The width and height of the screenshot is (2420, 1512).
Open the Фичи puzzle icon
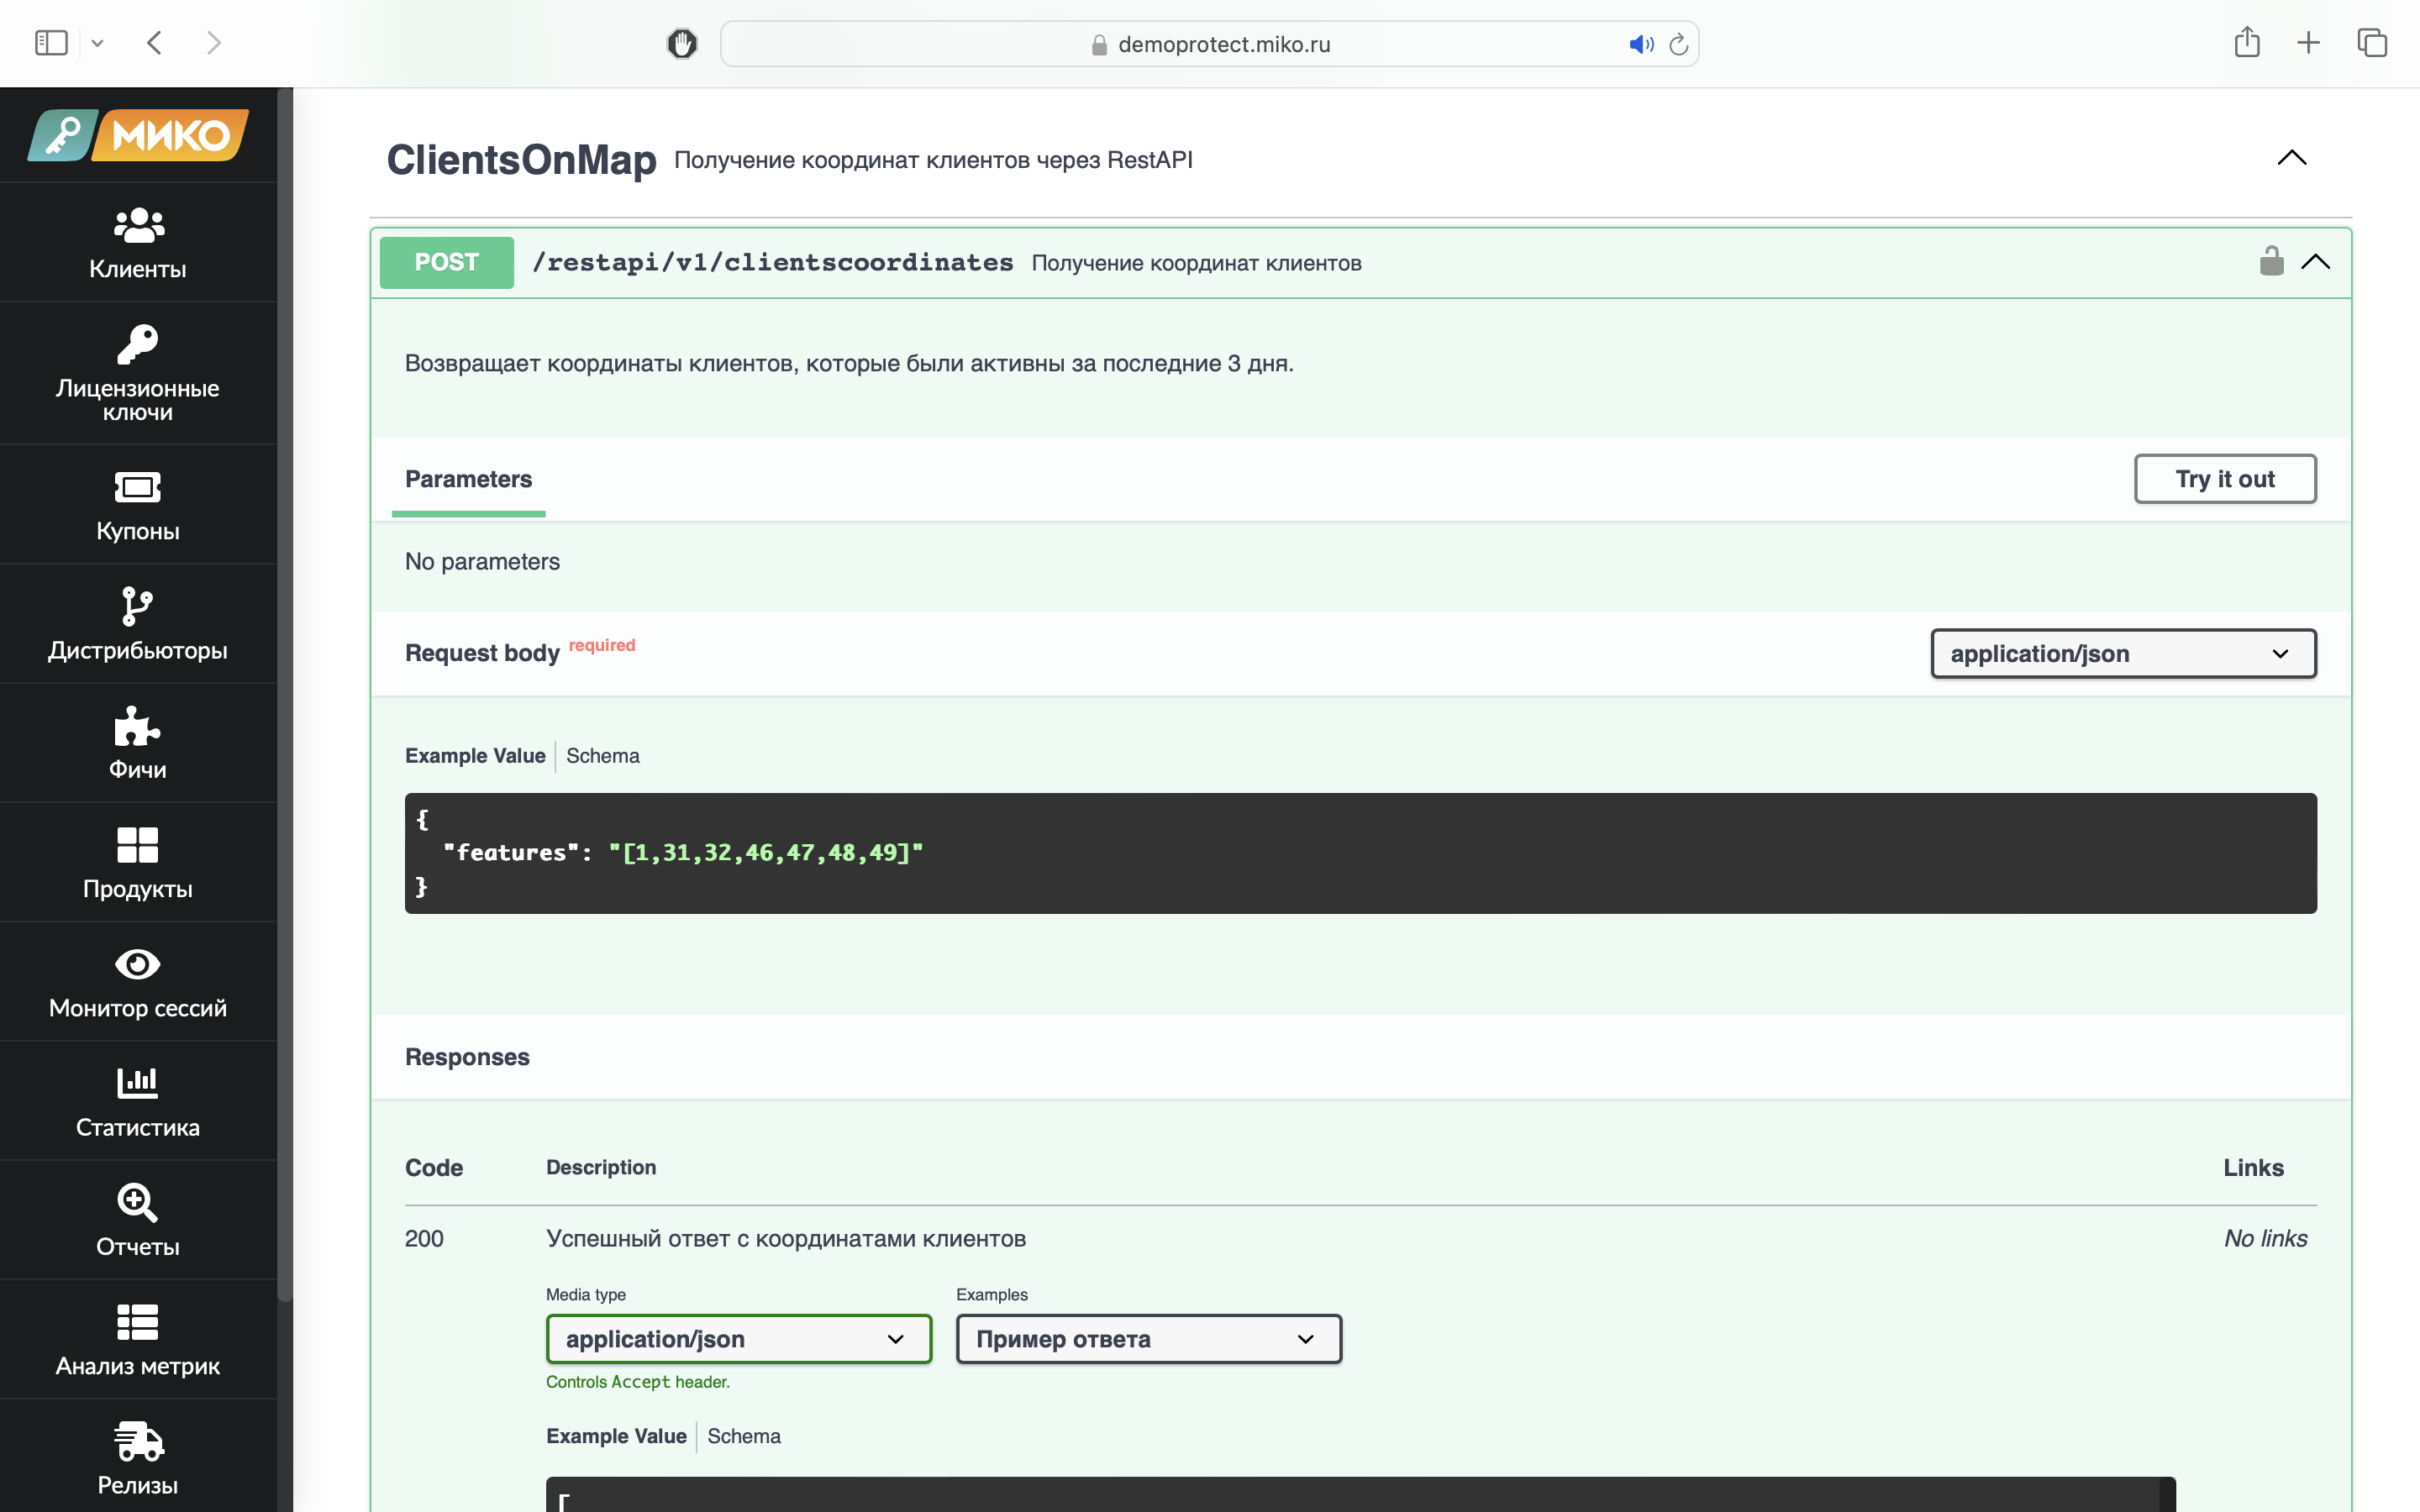pos(138,726)
